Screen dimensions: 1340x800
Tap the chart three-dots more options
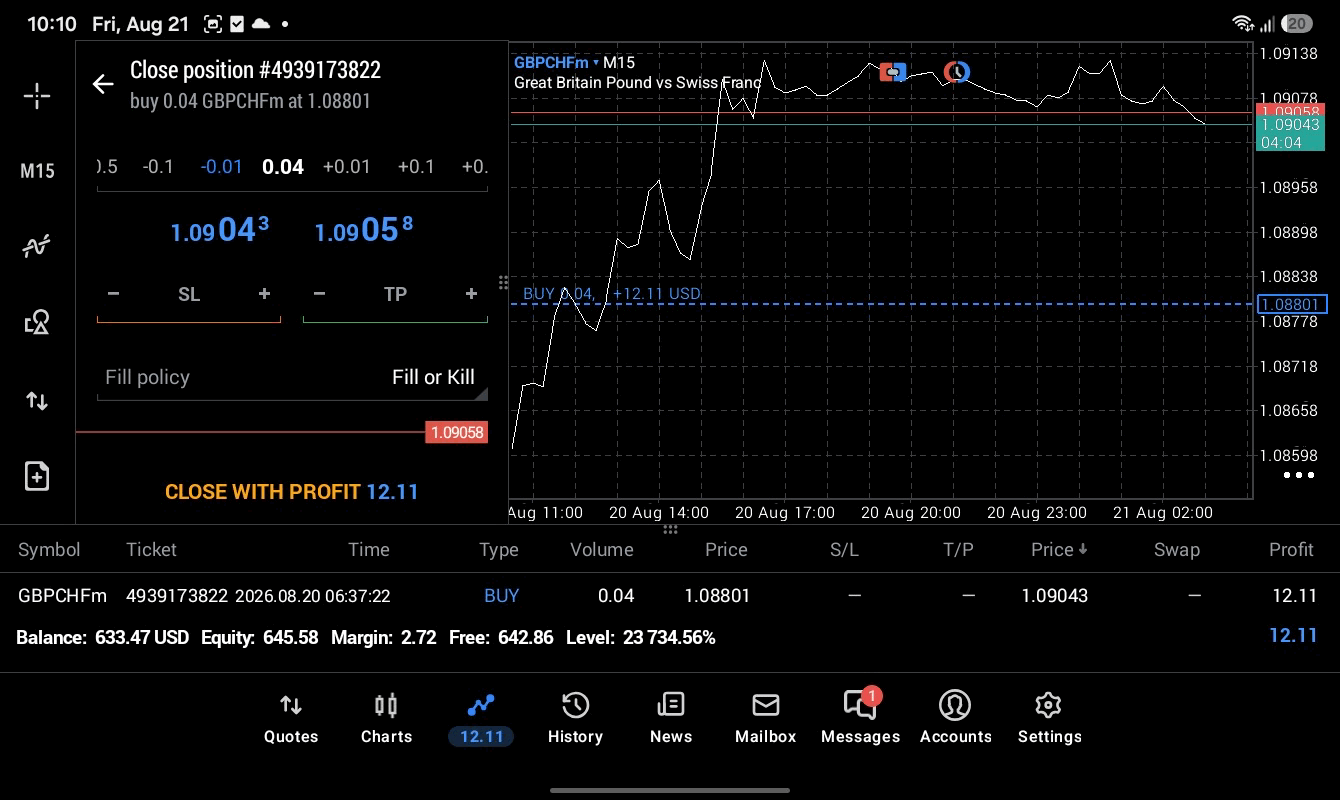(1298, 475)
